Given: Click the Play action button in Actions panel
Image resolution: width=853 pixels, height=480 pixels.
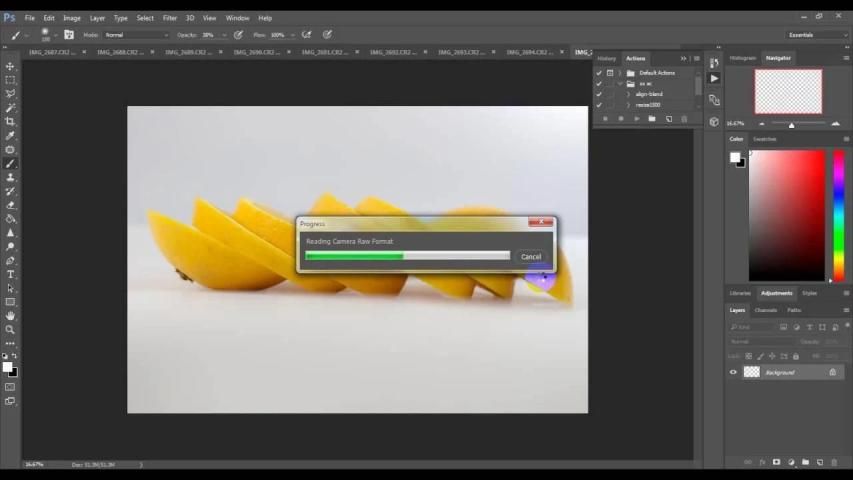Looking at the screenshot, I should pos(636,119).
